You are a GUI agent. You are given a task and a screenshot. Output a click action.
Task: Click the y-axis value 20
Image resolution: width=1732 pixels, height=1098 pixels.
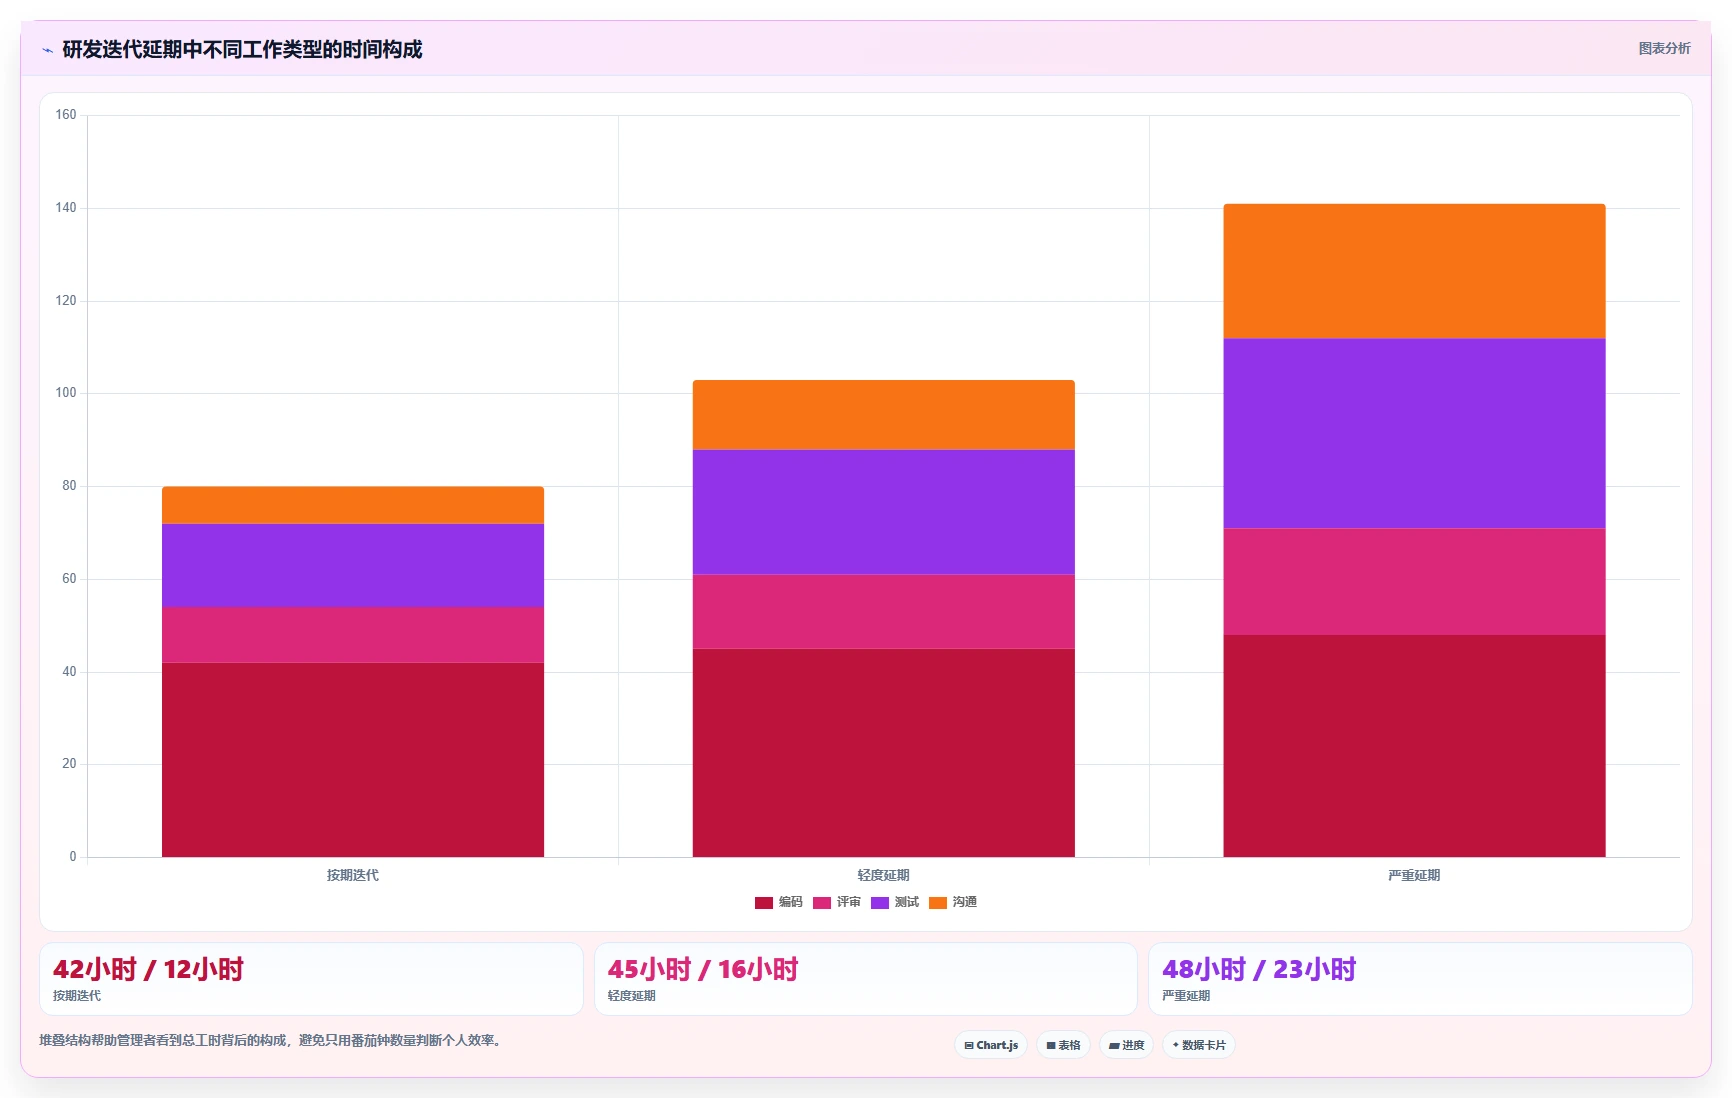coord(69,764)
